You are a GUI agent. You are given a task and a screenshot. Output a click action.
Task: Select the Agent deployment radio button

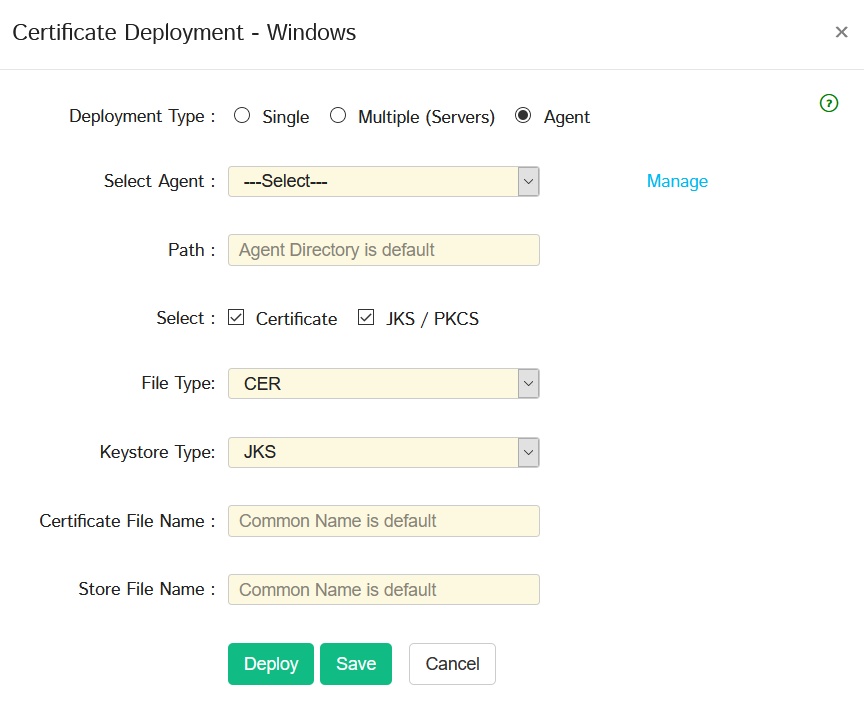click(523, 116)
